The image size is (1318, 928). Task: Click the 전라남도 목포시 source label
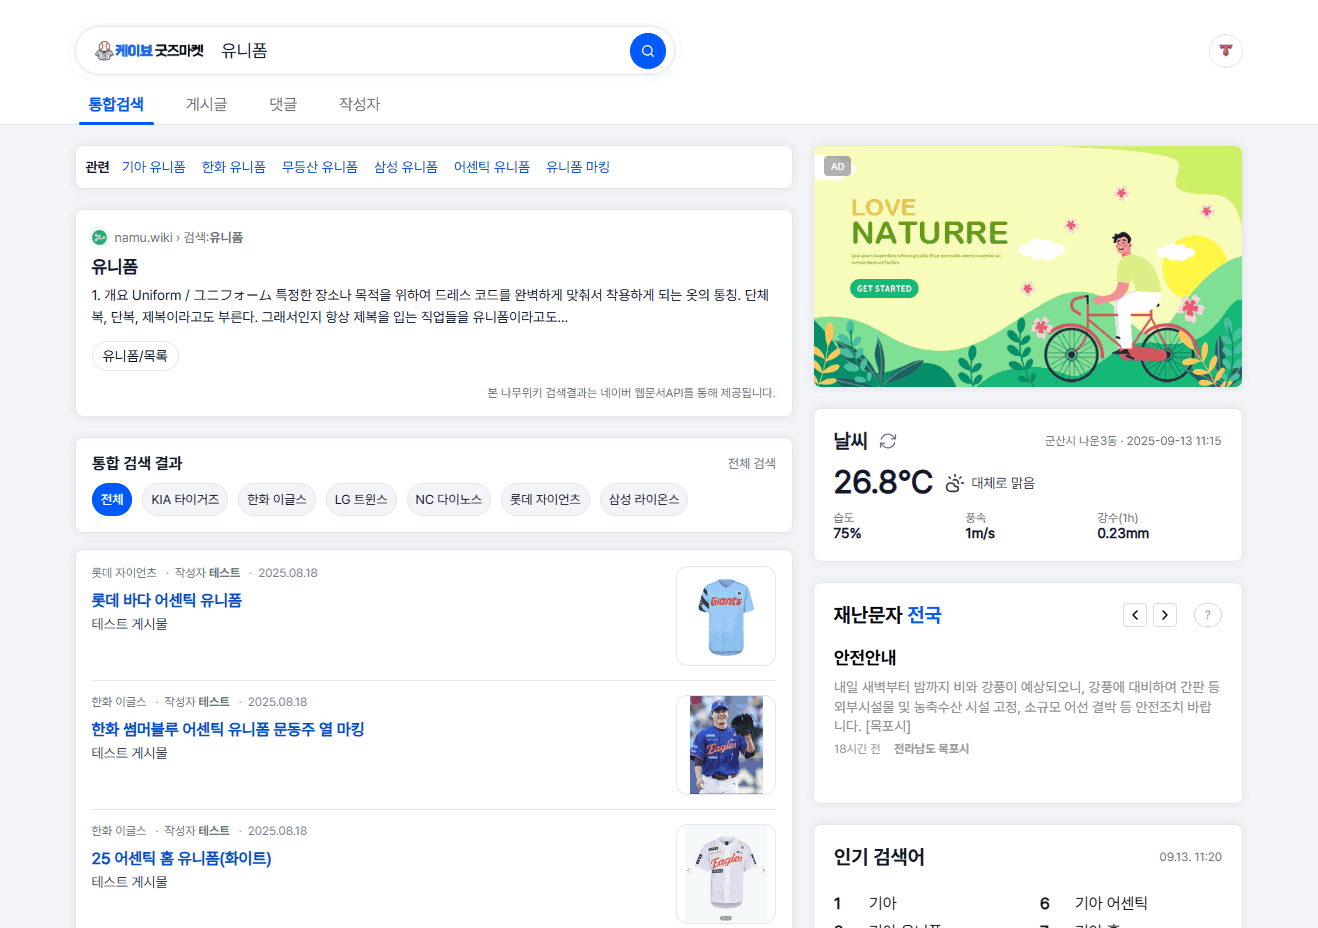(931, 749)
